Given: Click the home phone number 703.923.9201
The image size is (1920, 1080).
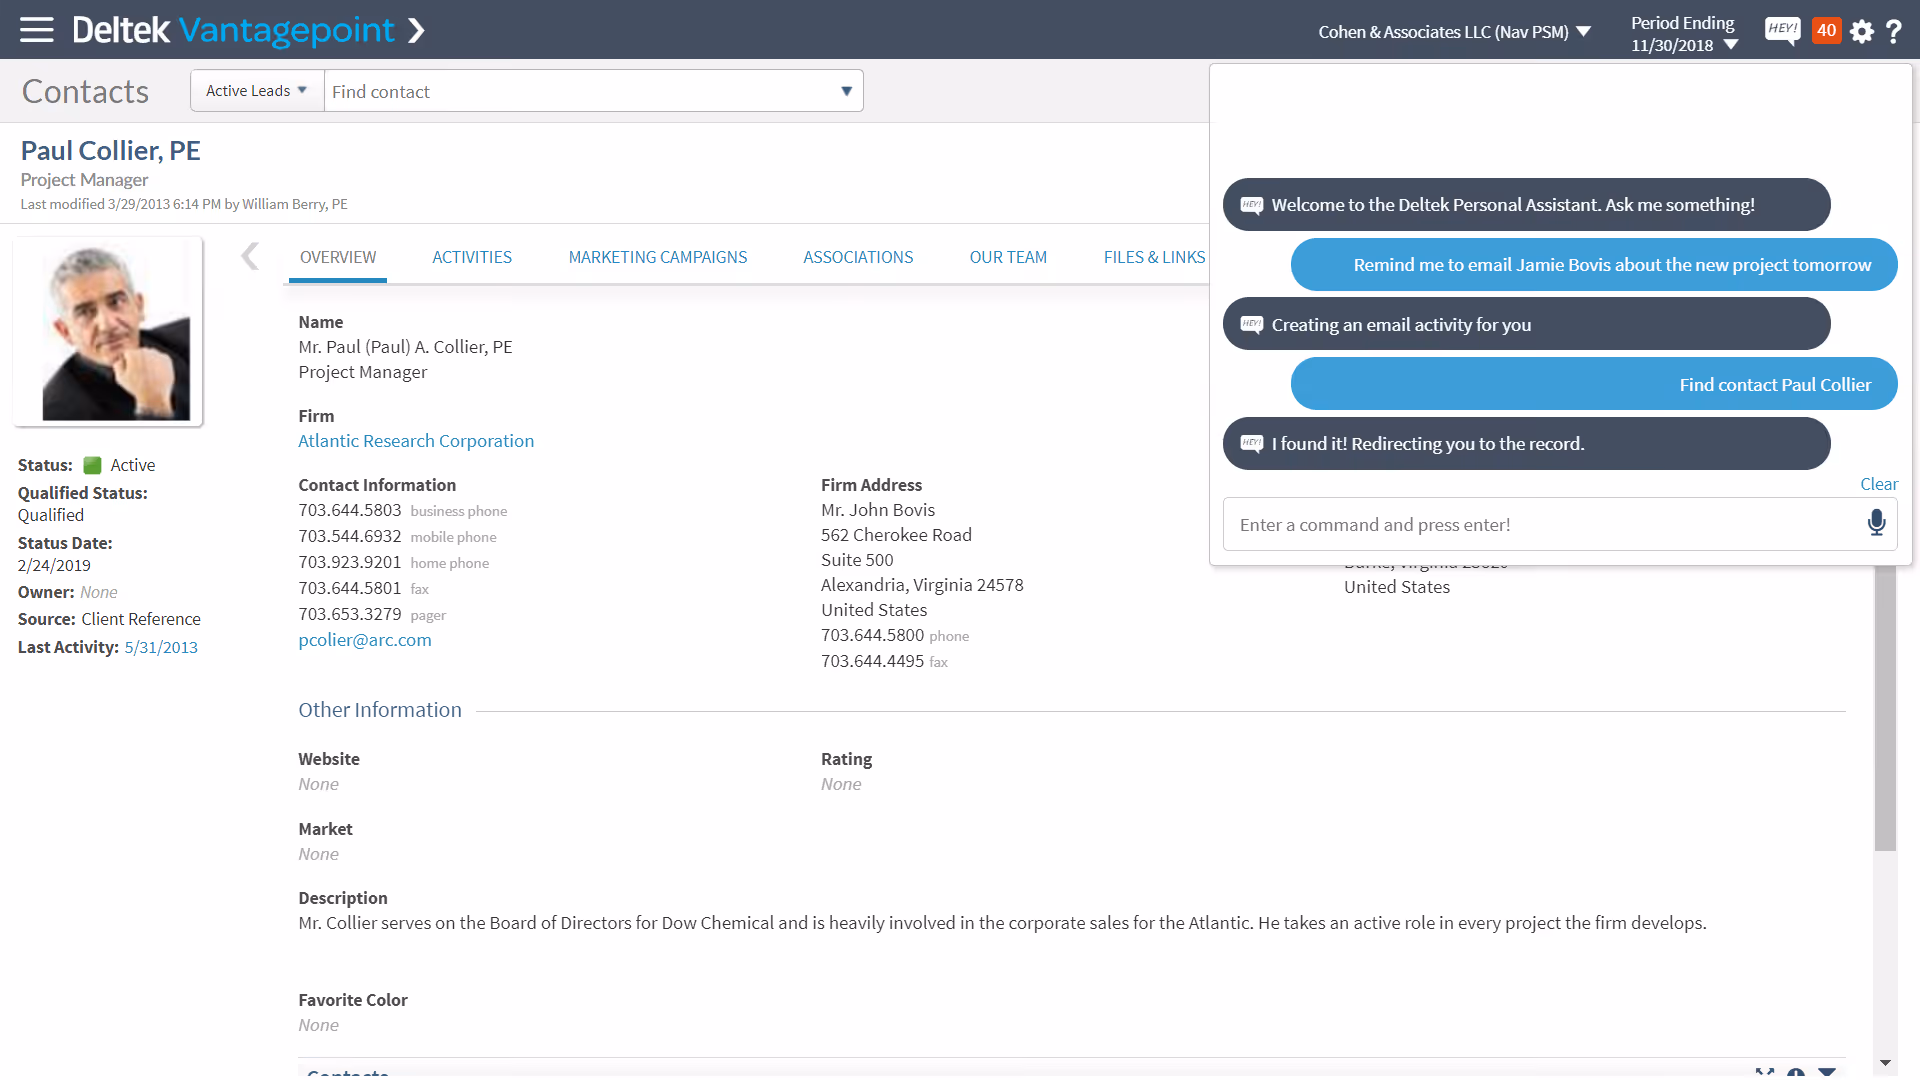Looking at the screenshot, I should click(350, 562).
